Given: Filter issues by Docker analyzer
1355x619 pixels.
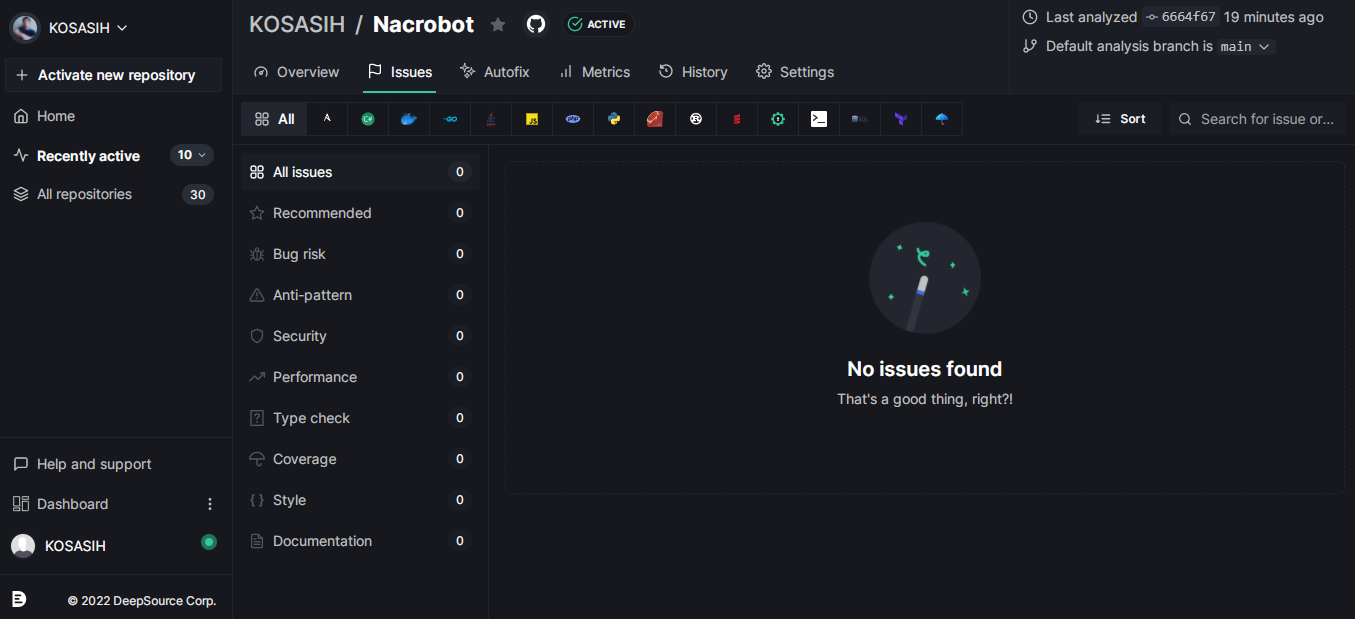Looking at the screenshot, I should coord(409,119).
